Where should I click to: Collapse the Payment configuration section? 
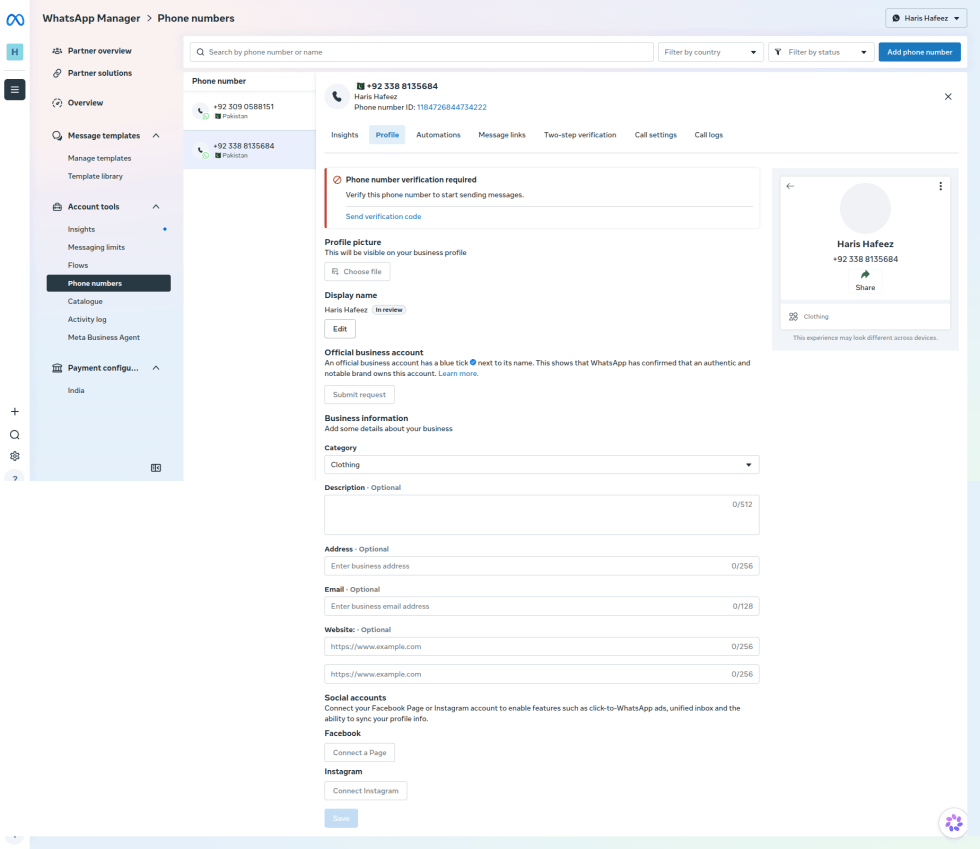click(x=156, y=368)
